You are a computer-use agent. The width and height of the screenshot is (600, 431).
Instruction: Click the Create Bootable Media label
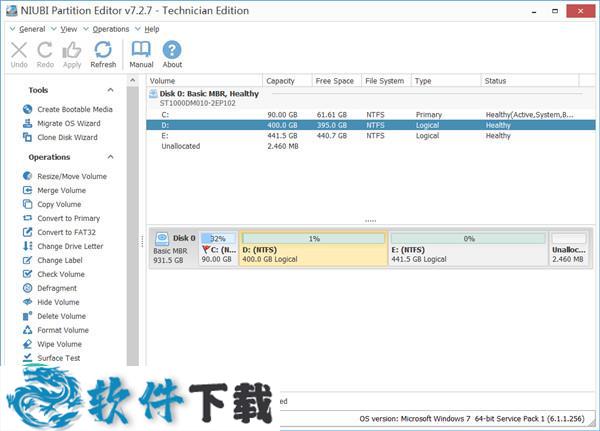tap(75, 109)
